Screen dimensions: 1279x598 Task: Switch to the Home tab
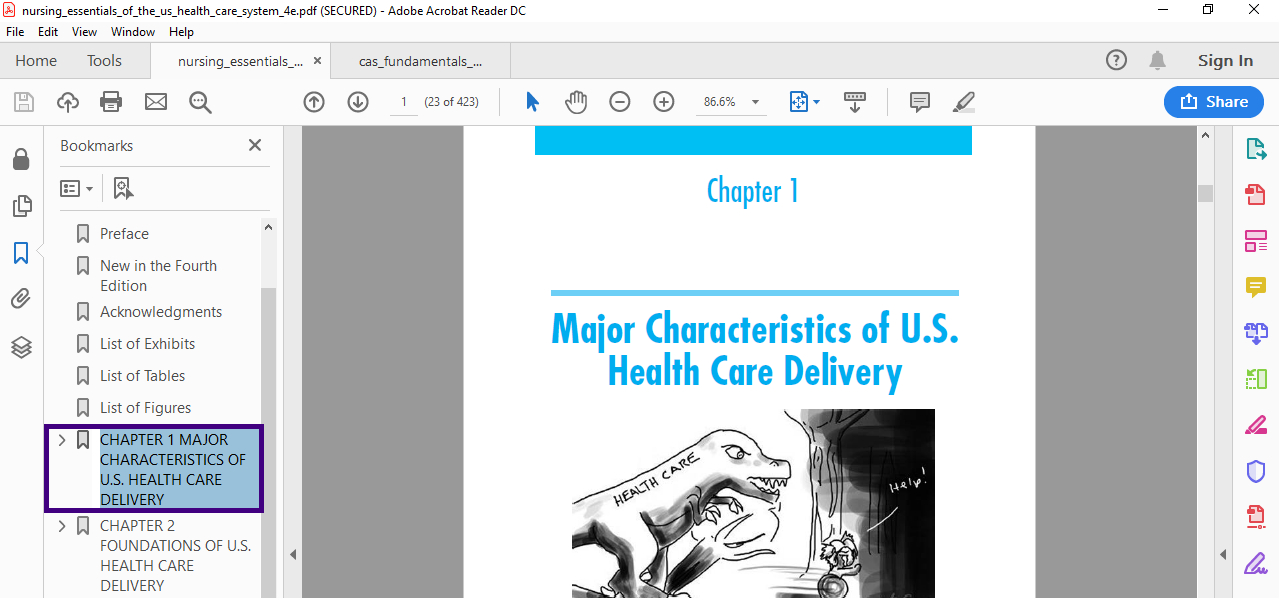36,60
